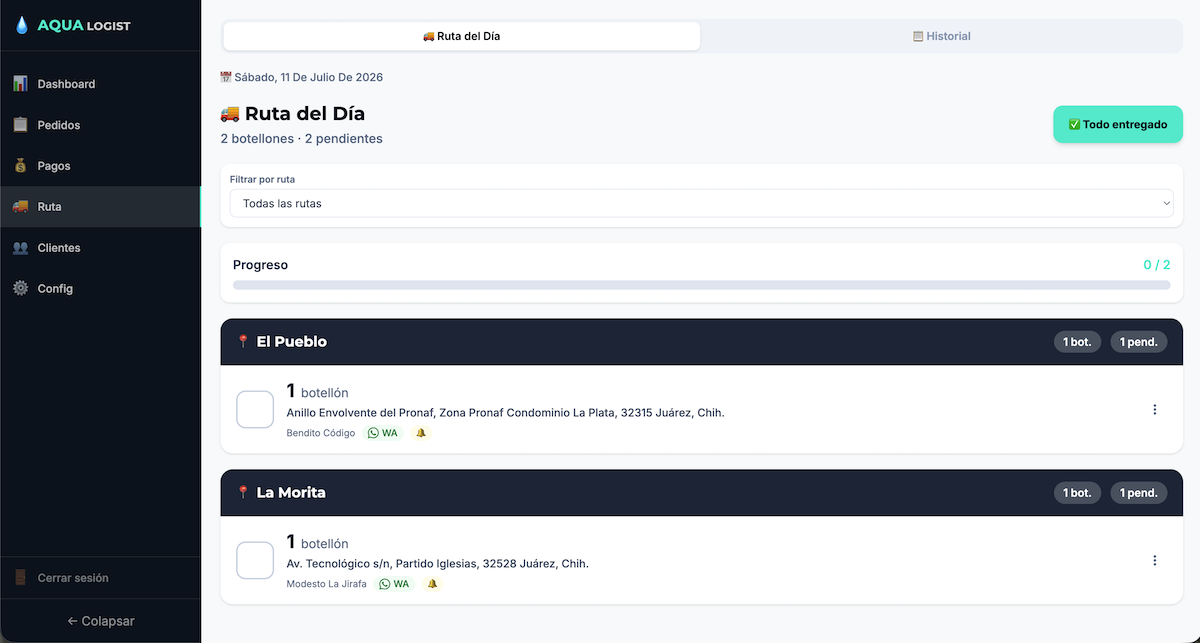Click the Pedidos clipboard icon
Image resolution: width=1200 pixels, height=643 pixels.
[20, 125]
